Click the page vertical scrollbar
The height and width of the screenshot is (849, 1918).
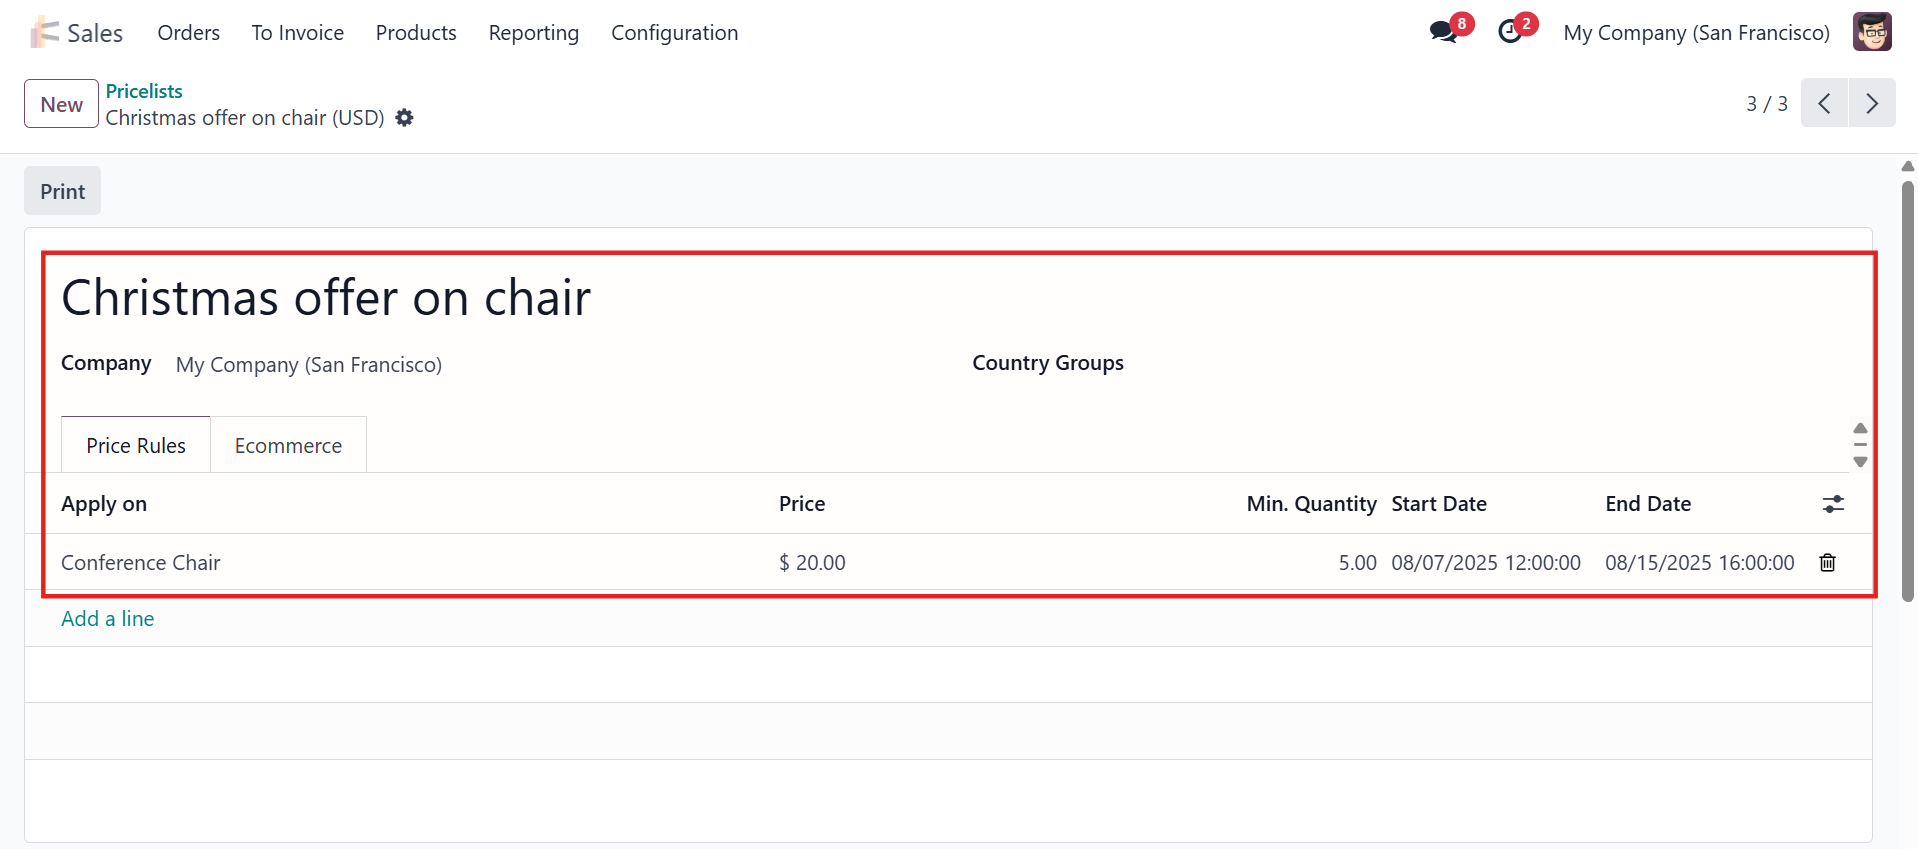tap(1908, 392)
